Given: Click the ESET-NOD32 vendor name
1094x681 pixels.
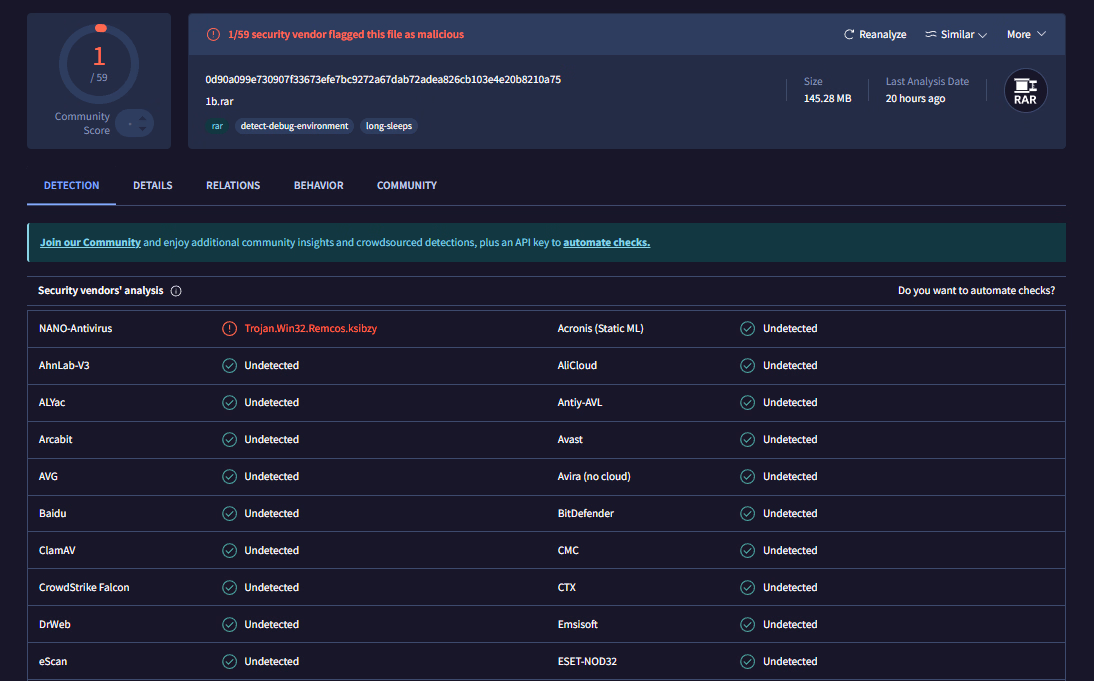Looking at the screenshot, I should [587, 661].
